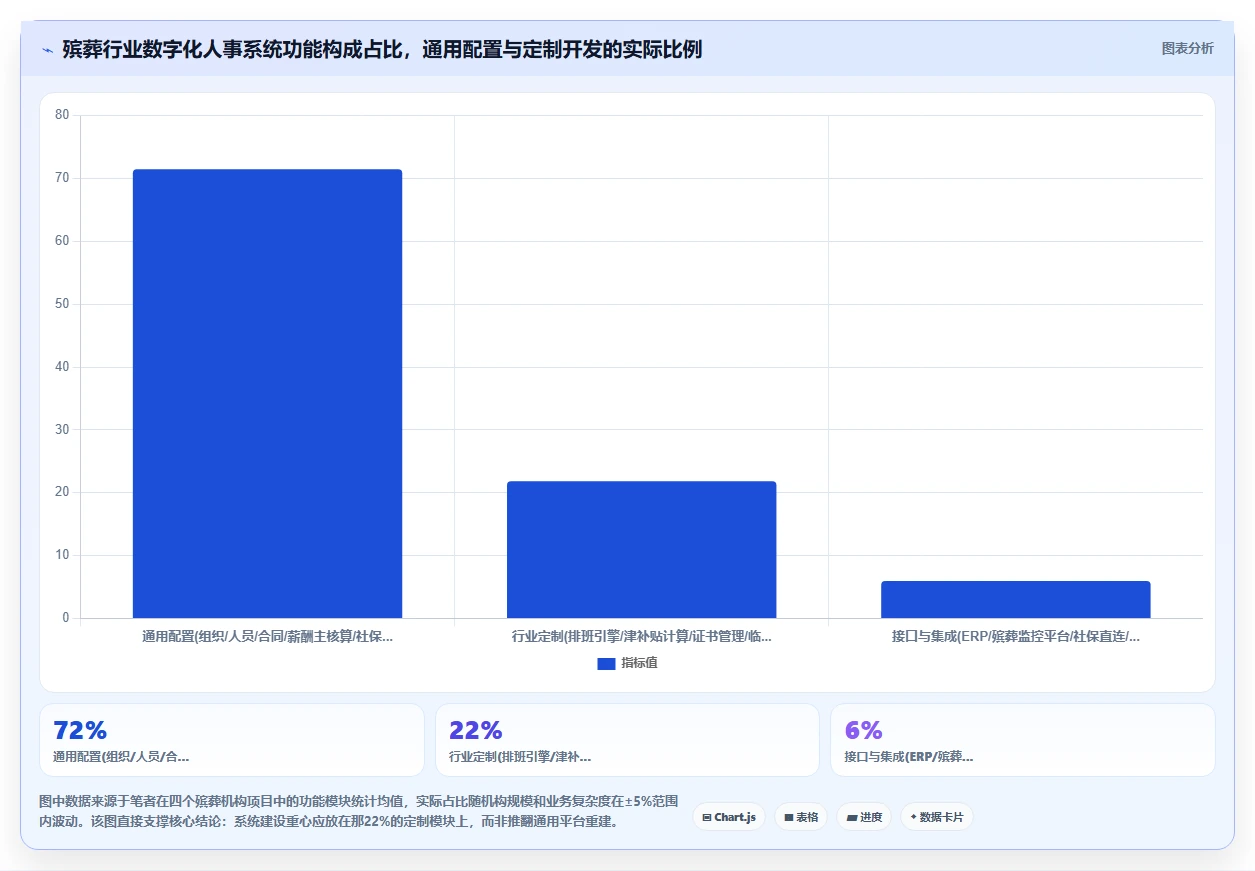The image size is (1255, 871).
Task: Click the lightning icon beside the chart title
Action: [47, 50]
